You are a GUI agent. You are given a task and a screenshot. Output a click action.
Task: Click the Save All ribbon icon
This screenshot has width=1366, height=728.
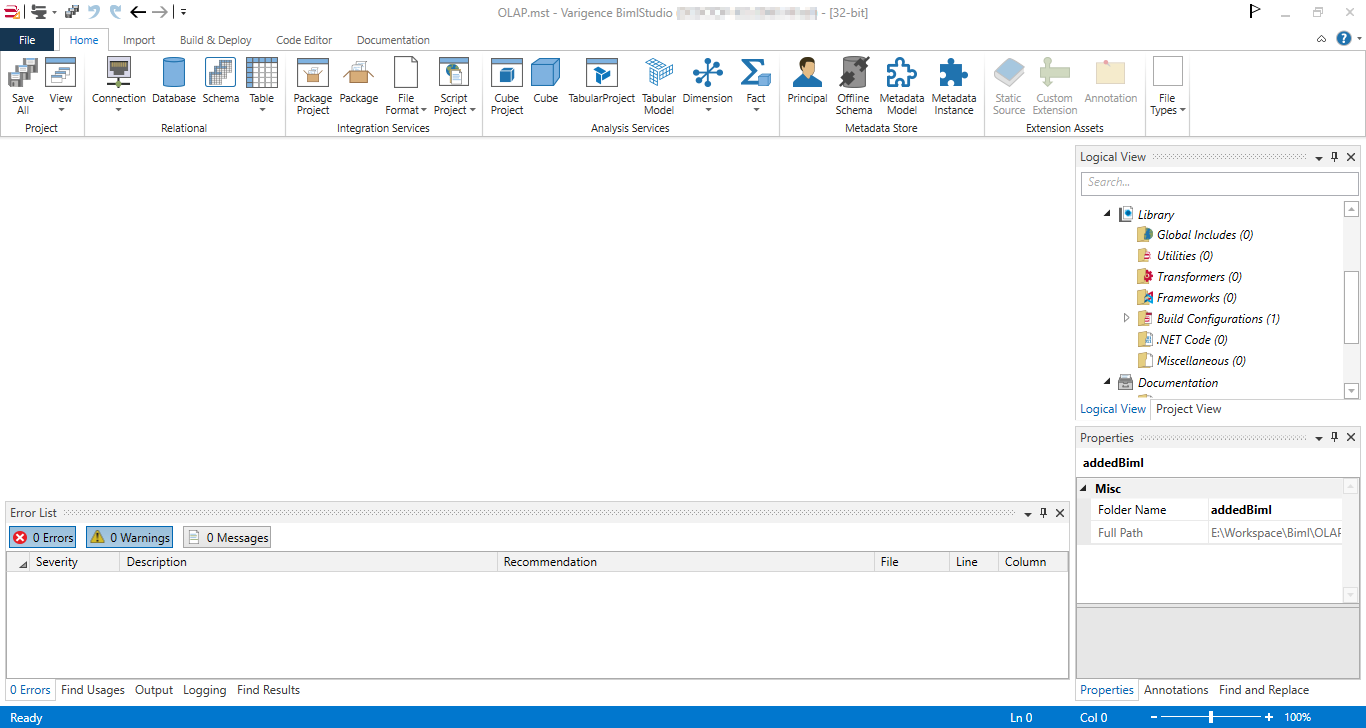pyautogui.click(x=23, y=86)
